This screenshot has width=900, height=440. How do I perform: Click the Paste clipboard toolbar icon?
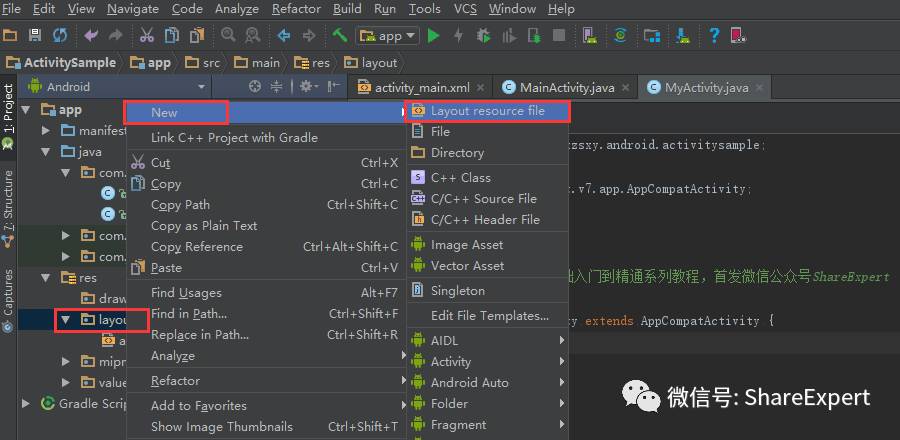pyautogui.click(x=197, y=36)
